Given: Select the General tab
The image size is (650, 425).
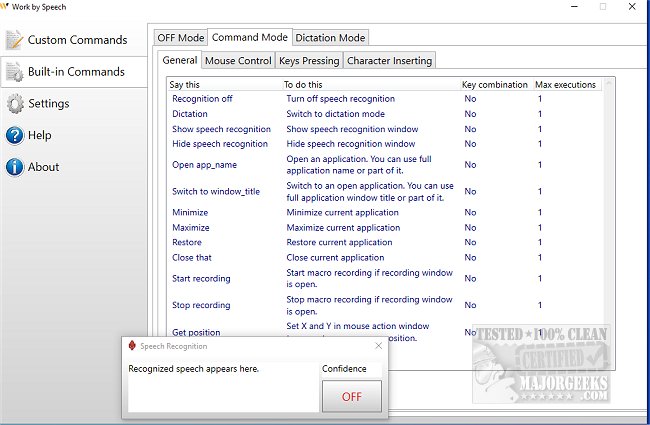Looking at the screenshot, I should coord(180,60).
